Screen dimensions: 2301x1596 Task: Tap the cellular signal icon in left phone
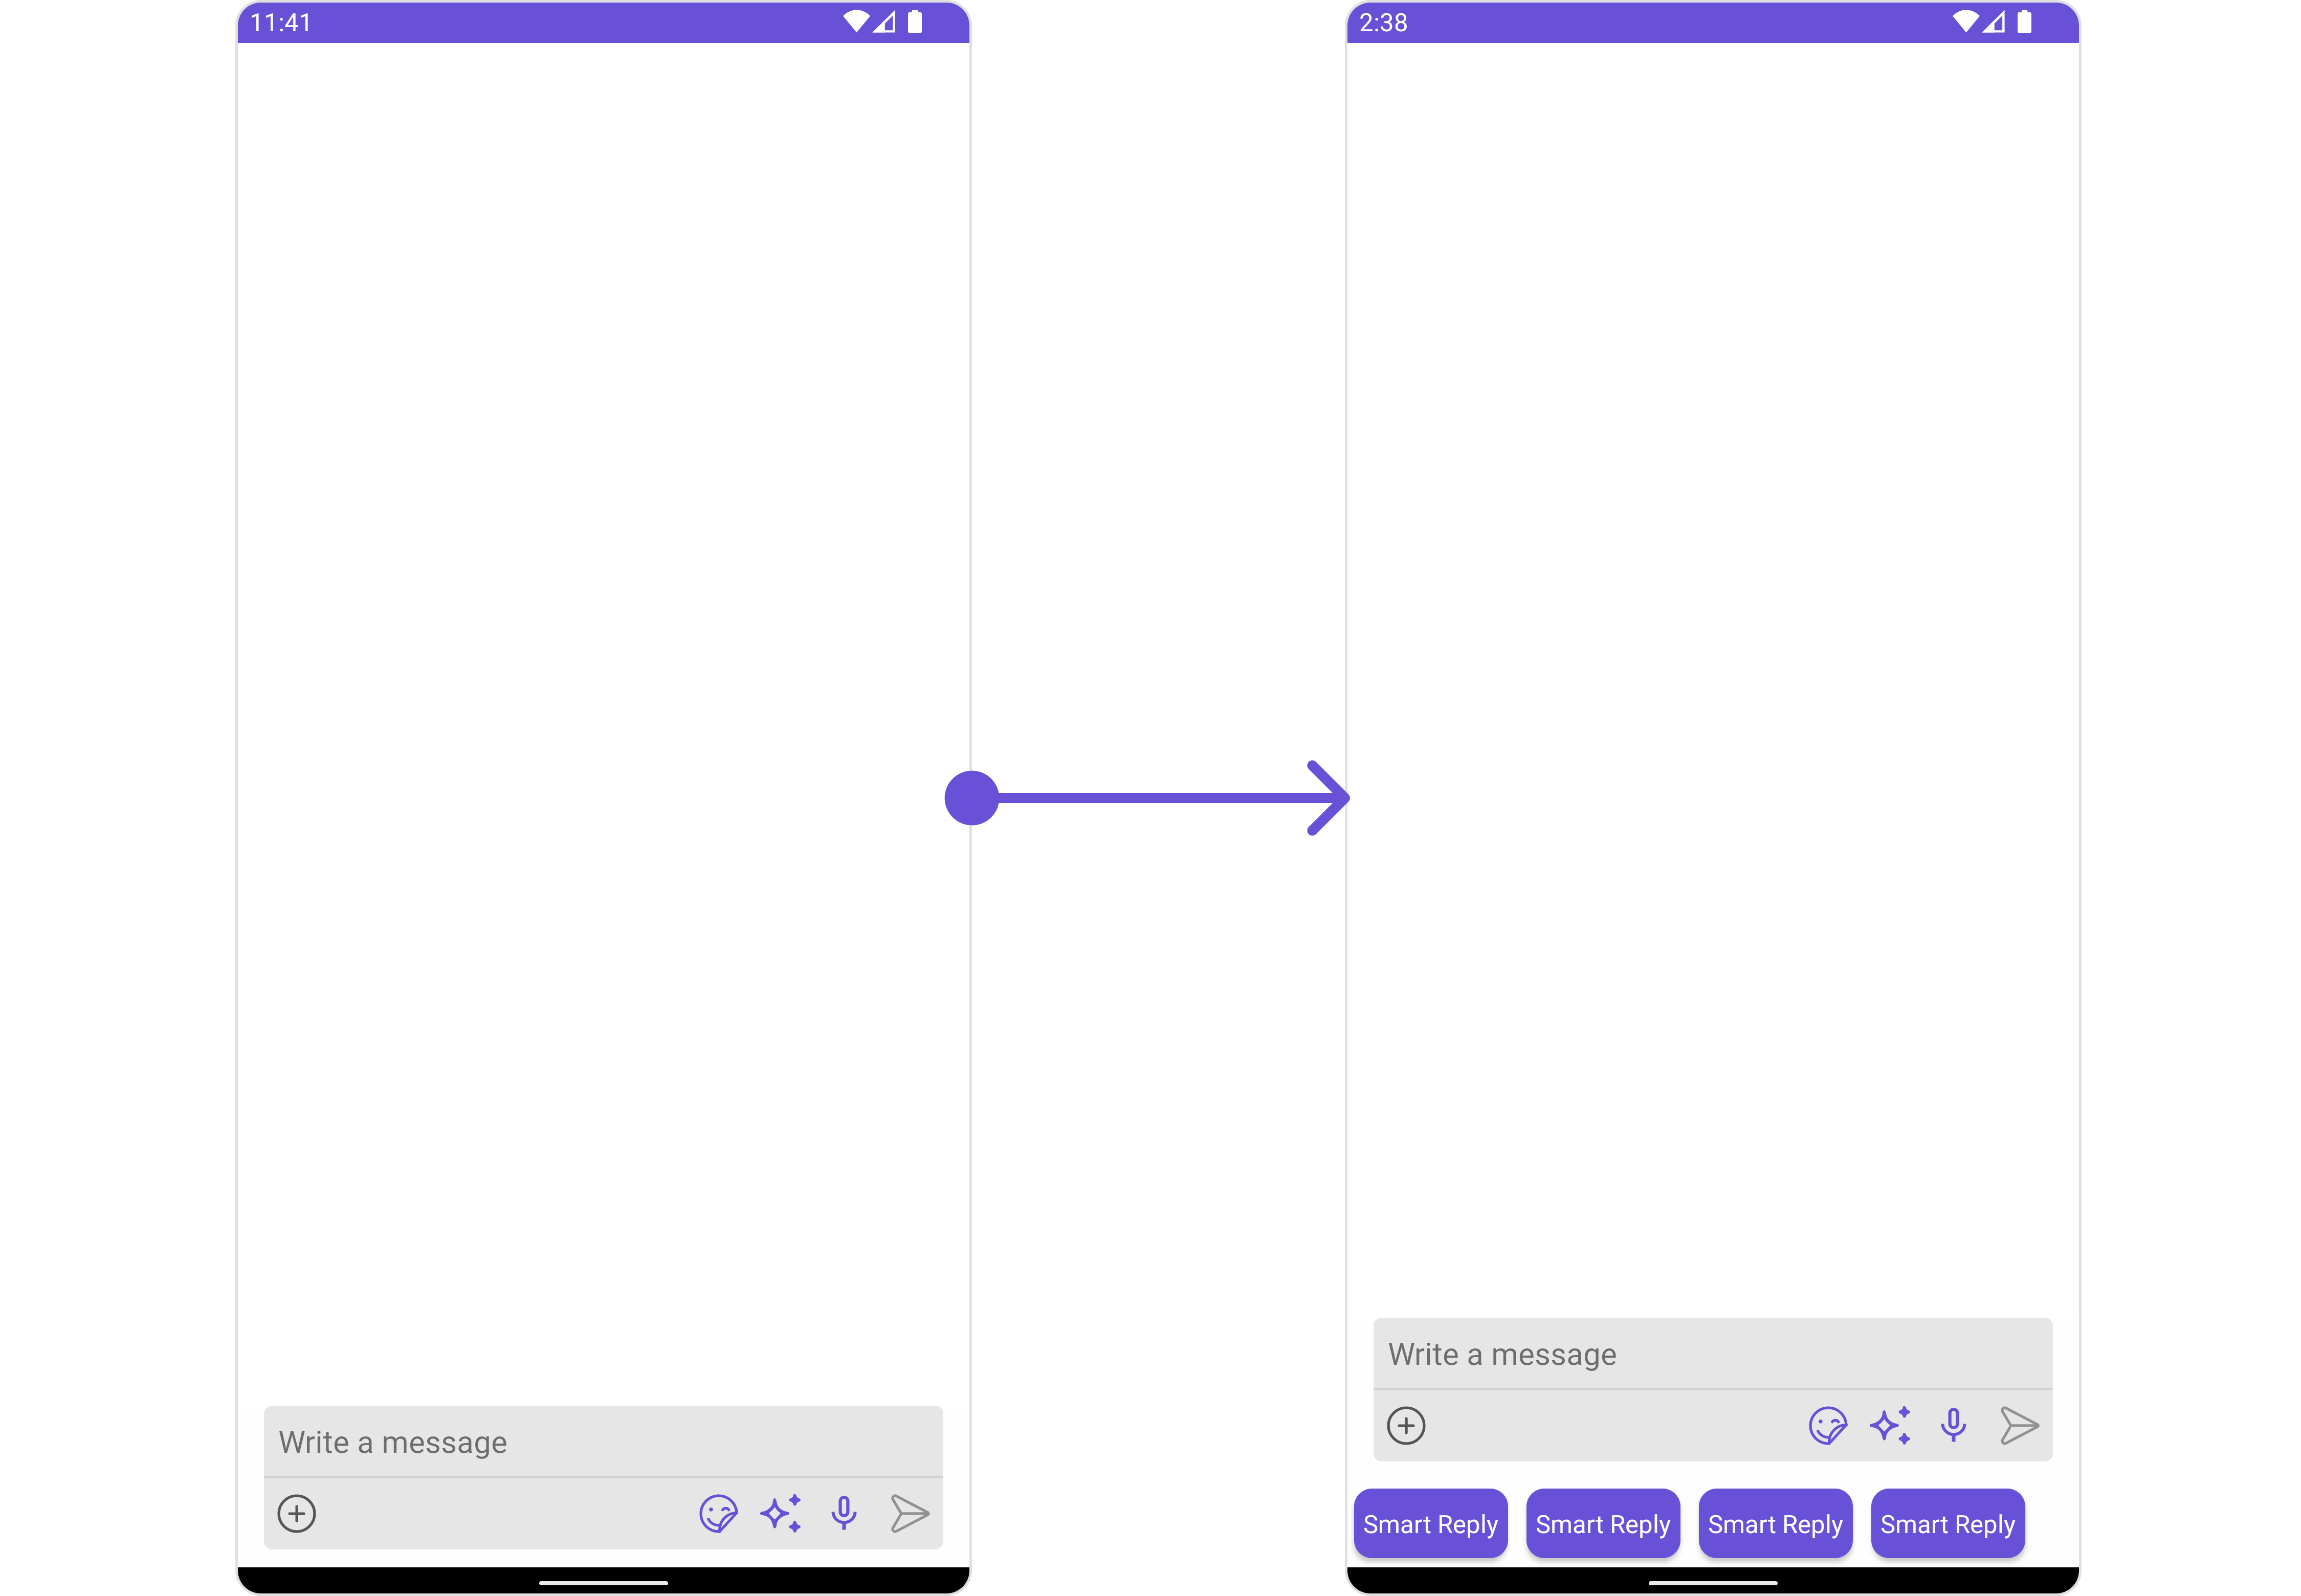(x=884, y=21)
